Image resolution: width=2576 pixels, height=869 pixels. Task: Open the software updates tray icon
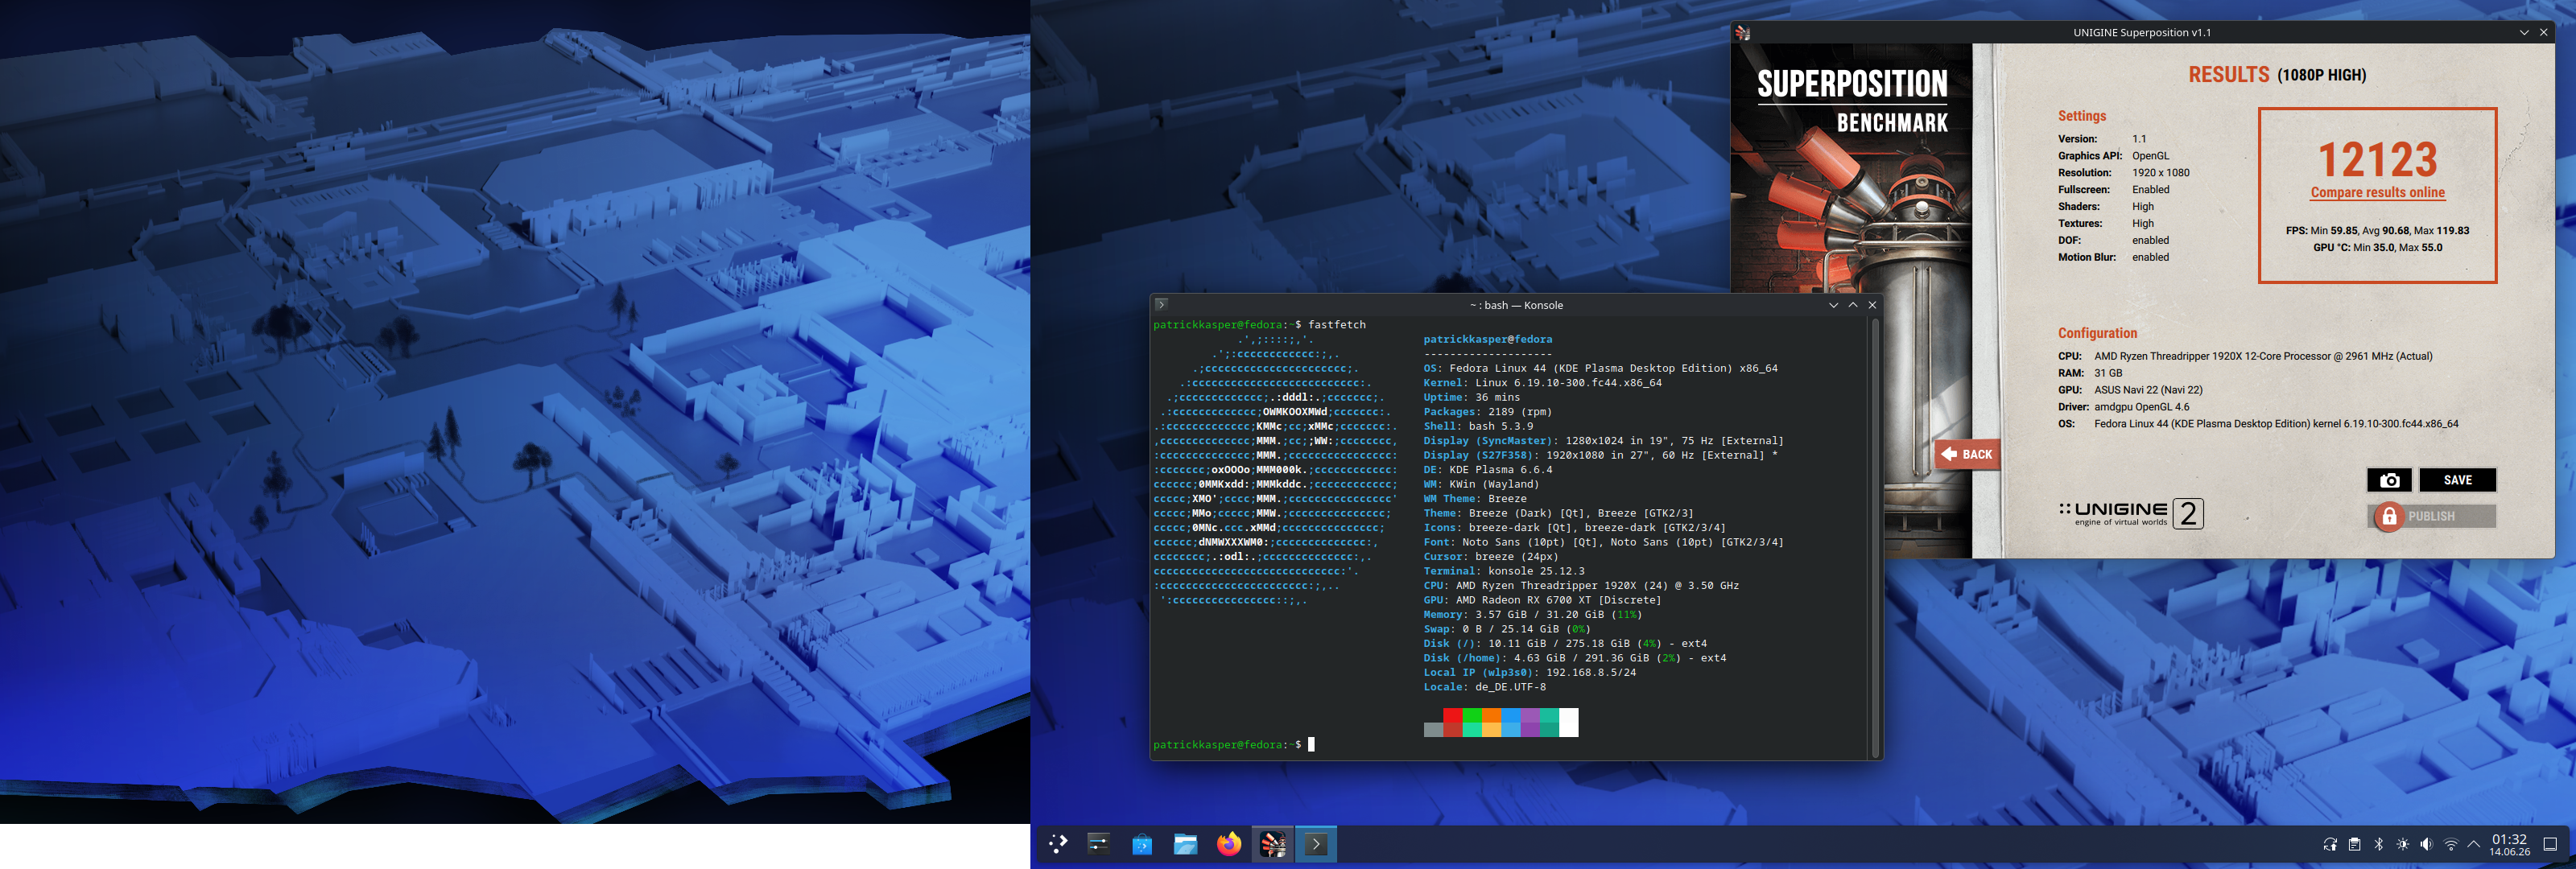(x=2330, y=844)
